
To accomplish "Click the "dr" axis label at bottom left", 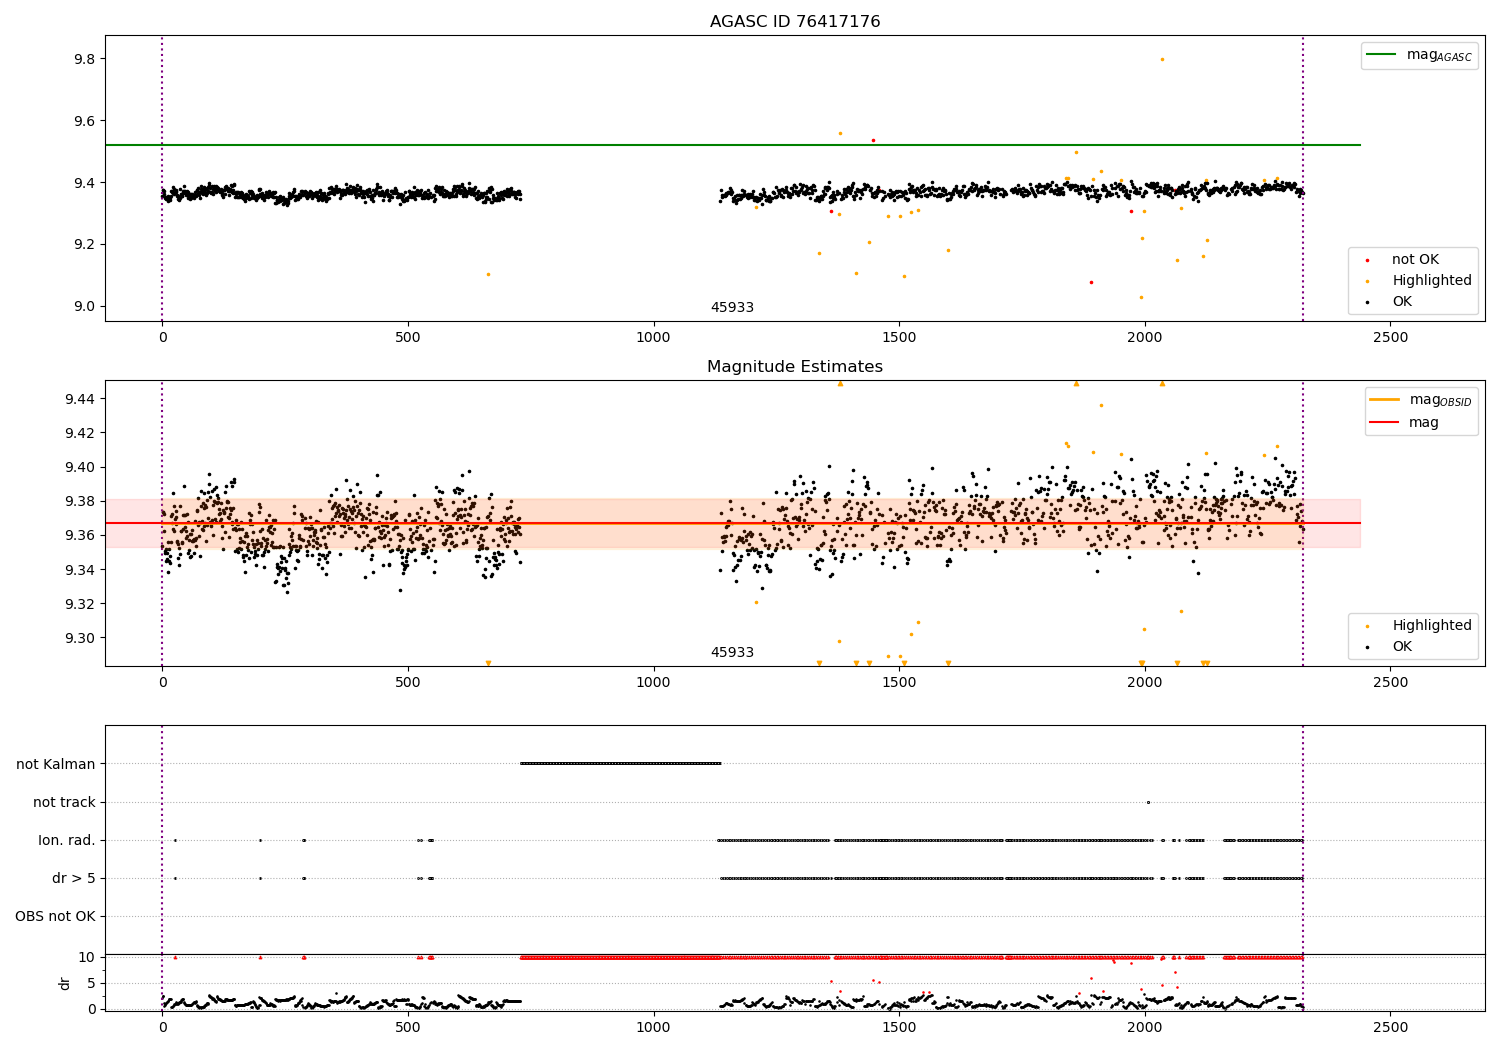I will coord(65,983).
